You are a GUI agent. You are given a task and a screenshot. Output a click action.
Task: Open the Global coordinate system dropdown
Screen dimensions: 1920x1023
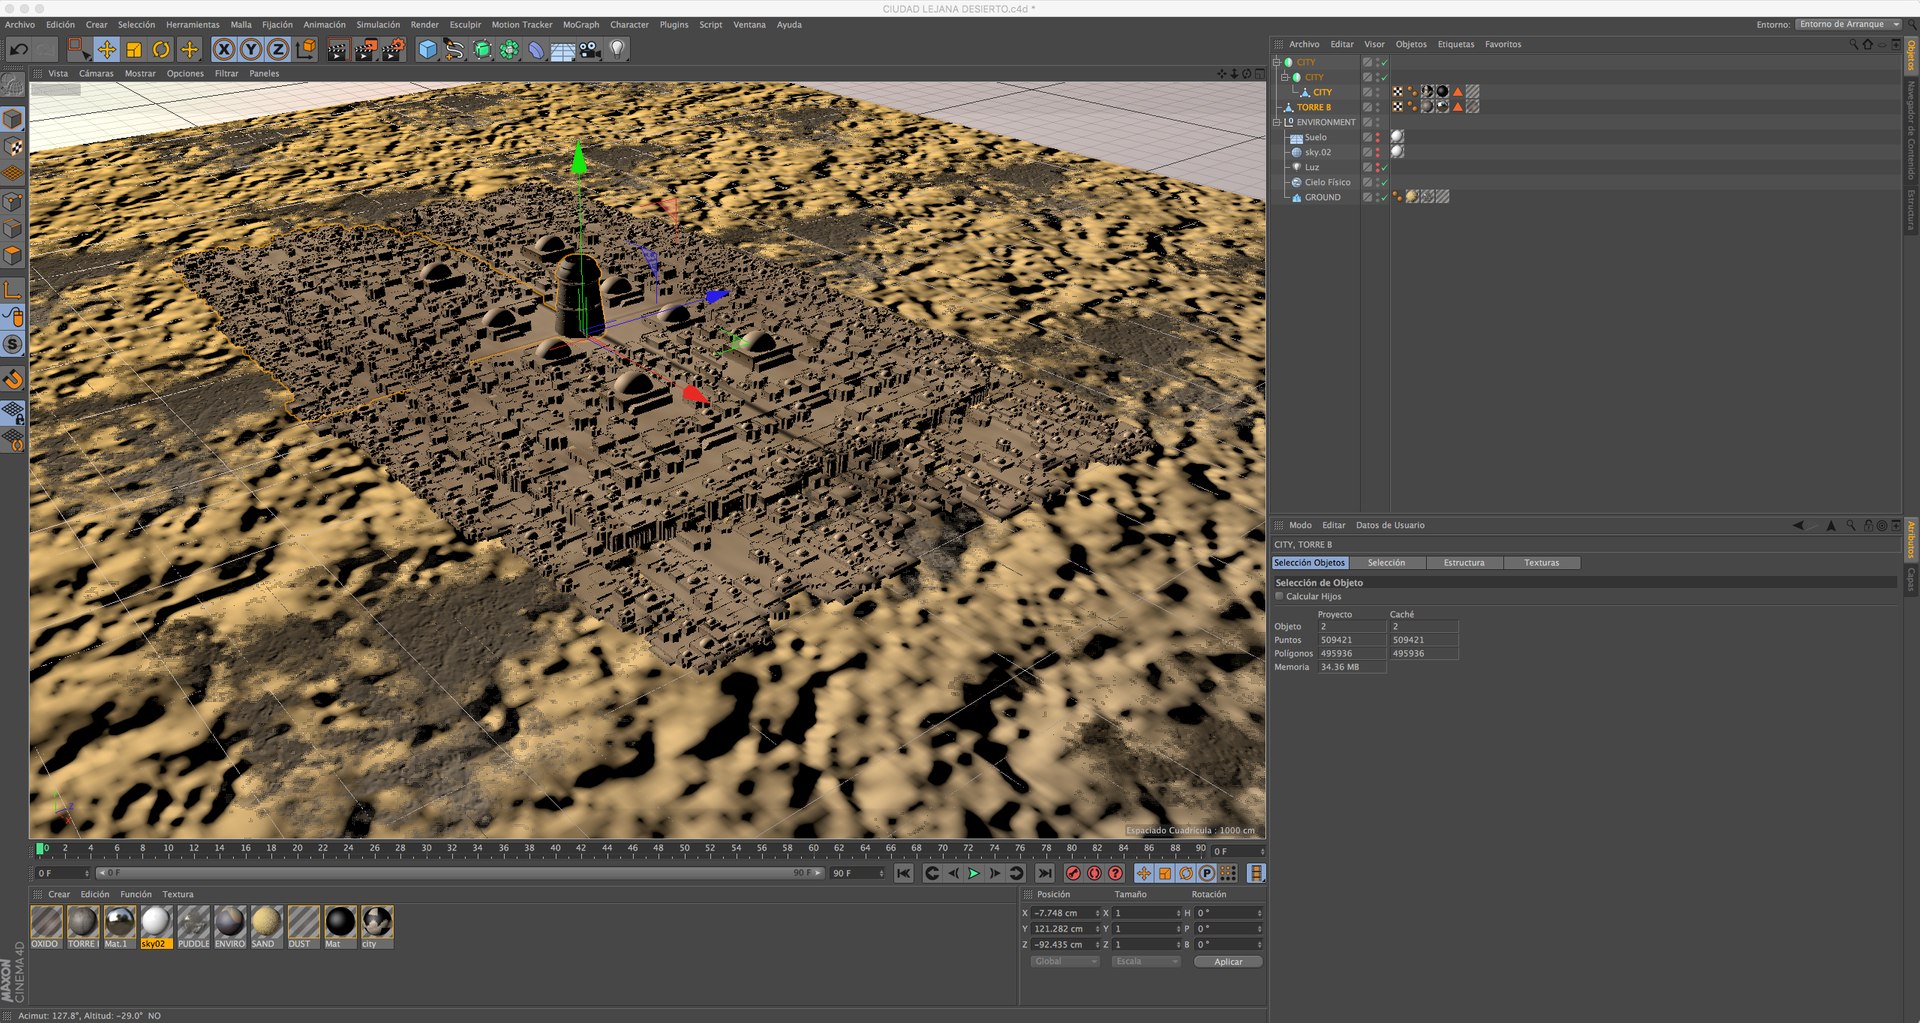point(1065,961)
